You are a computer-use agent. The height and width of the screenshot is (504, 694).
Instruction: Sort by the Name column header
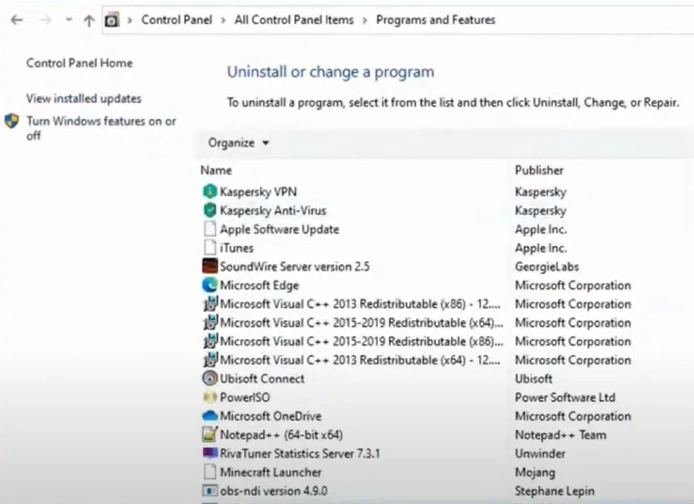click(216, 170)
